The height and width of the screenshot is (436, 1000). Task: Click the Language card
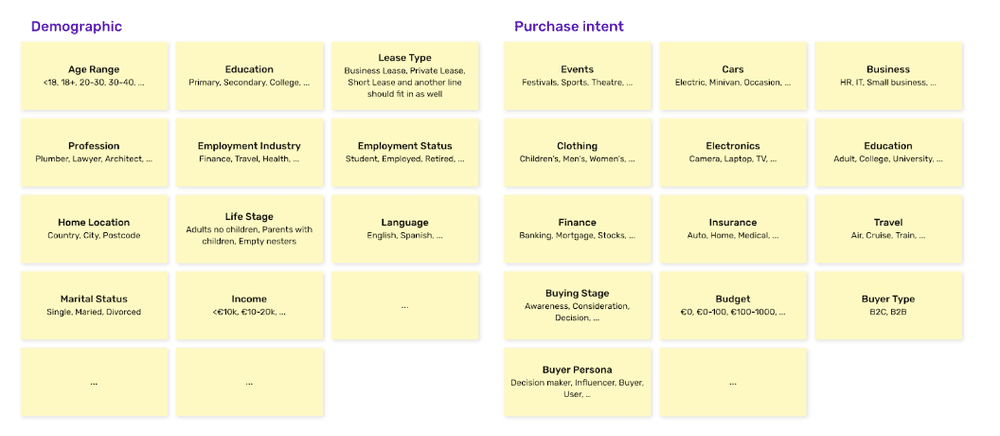pos(405,229)
